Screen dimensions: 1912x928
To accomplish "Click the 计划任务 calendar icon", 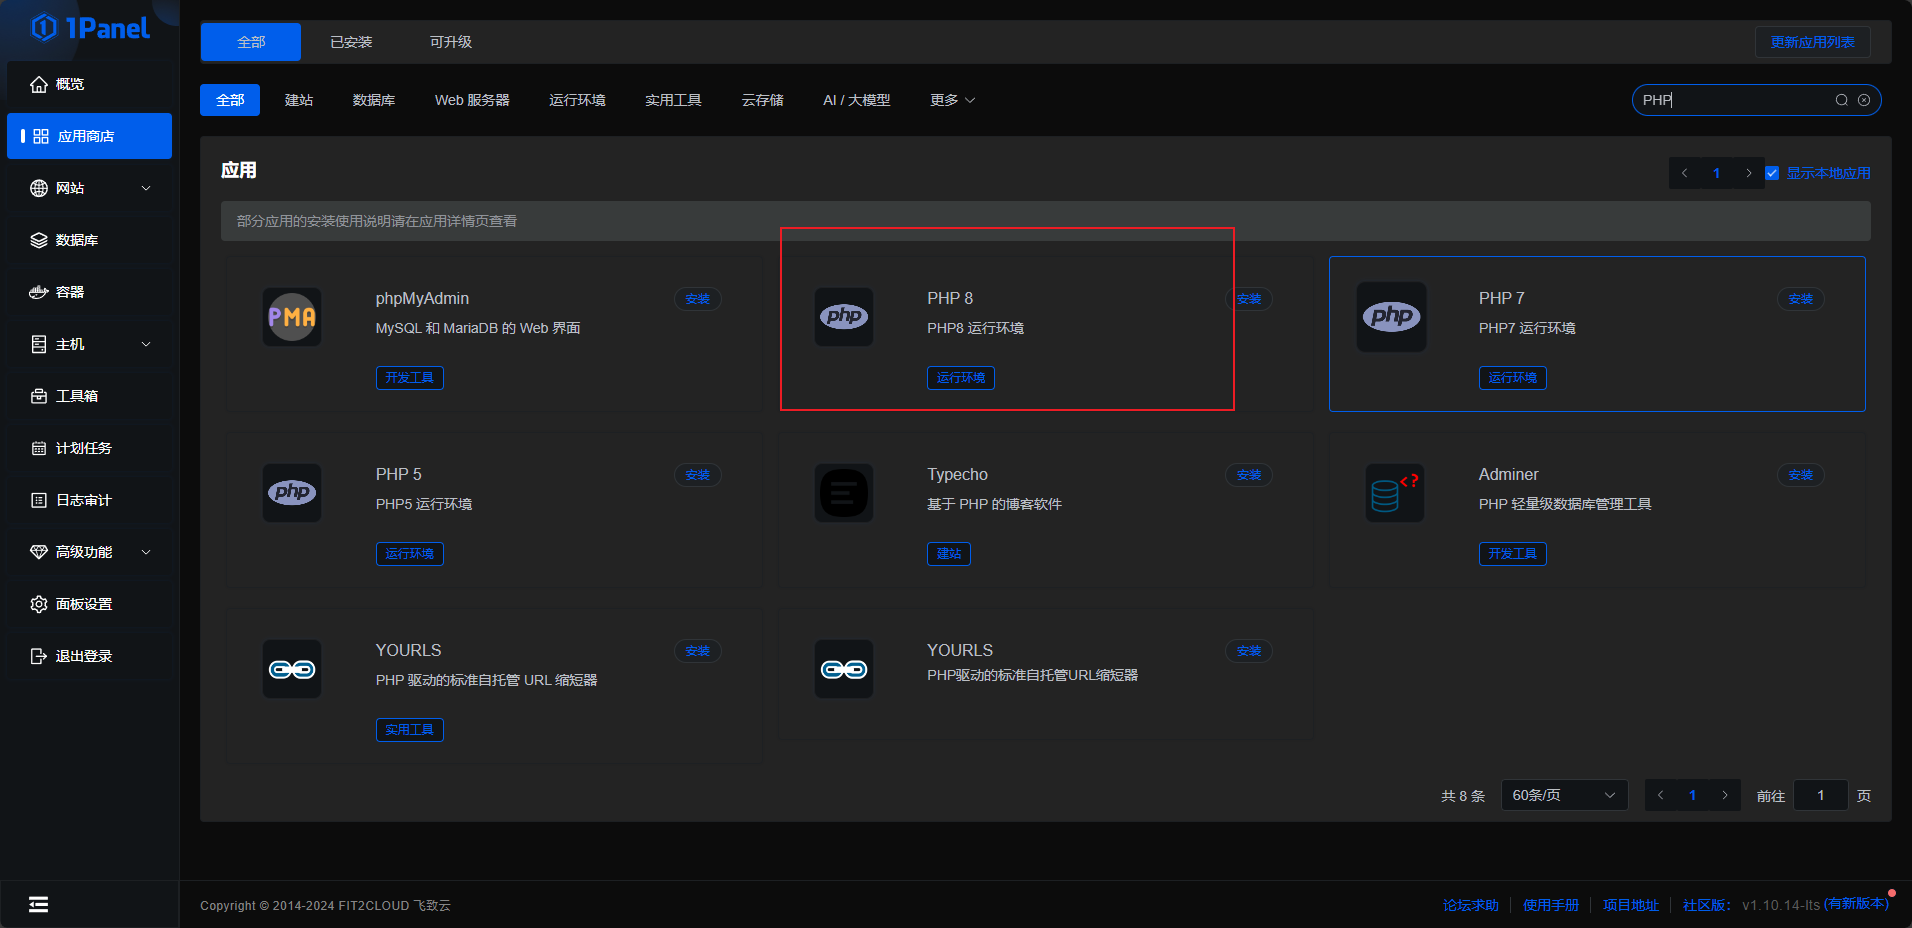I will tap(39, 448).
